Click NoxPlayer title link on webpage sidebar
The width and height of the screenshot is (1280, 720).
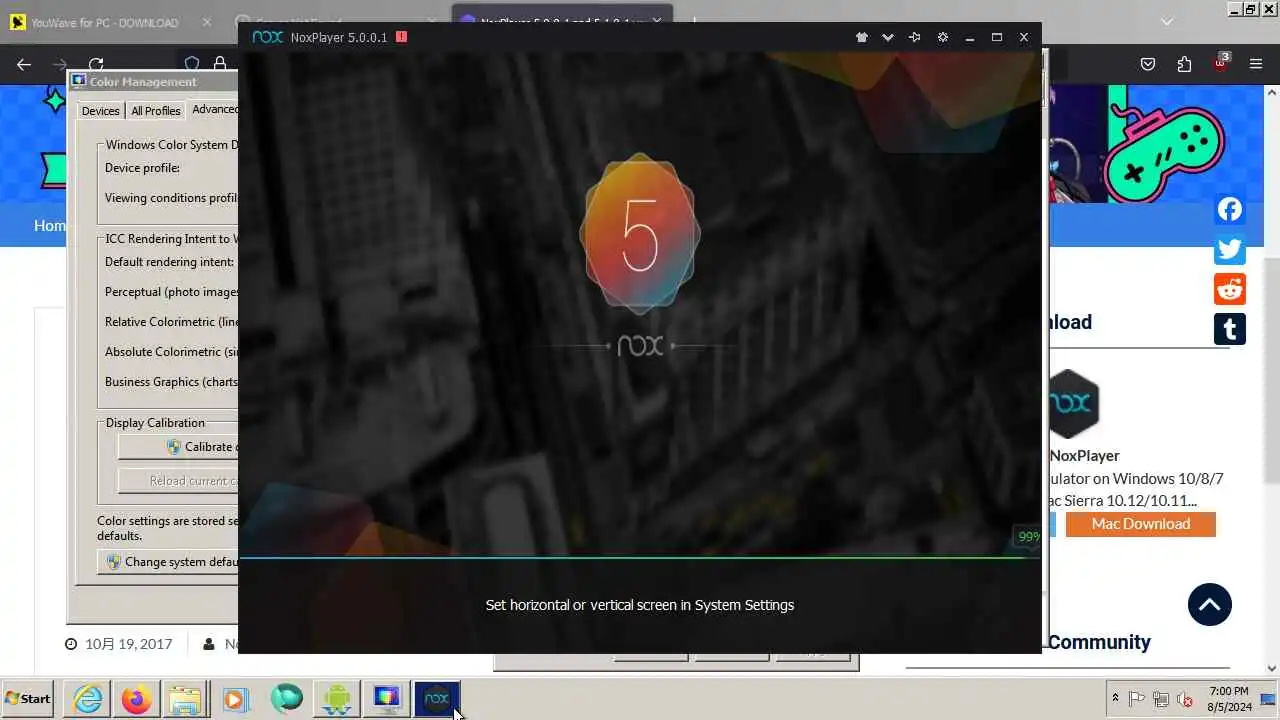click(1084, 456)
